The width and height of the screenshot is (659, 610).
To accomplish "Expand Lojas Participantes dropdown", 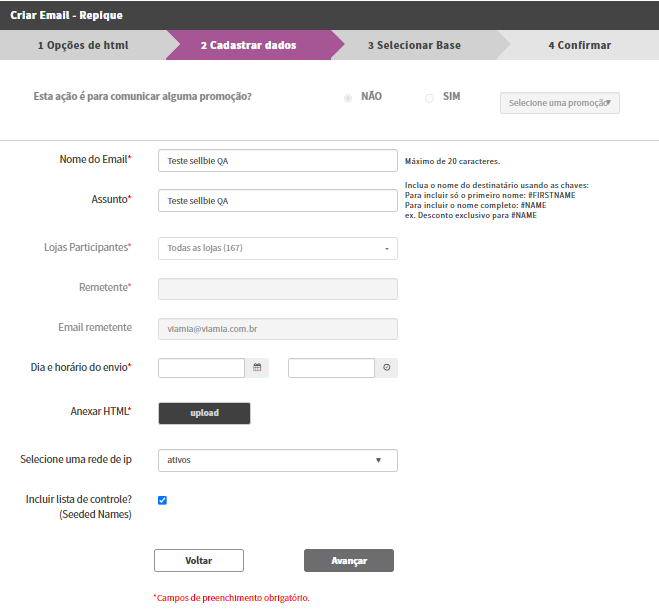I will point(278,248).
